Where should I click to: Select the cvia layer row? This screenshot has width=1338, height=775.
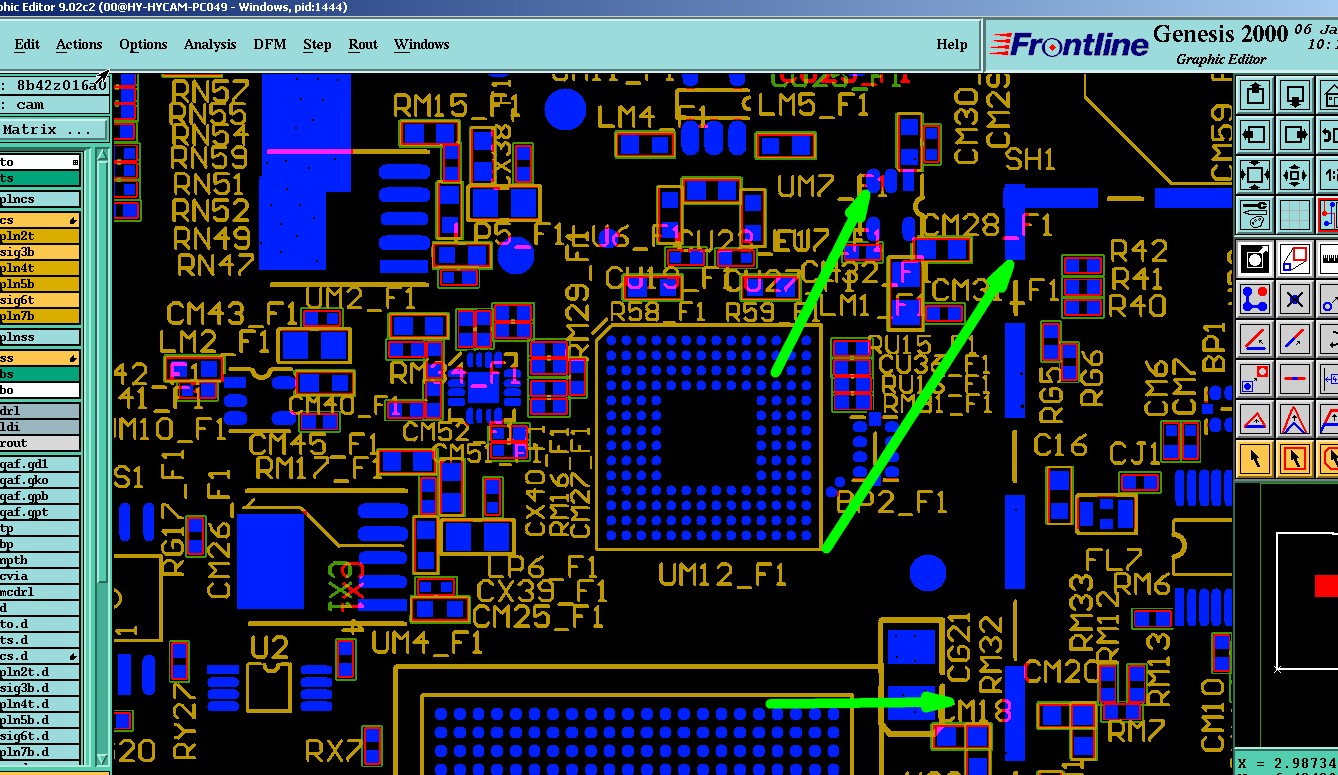[x=40, y=576]
